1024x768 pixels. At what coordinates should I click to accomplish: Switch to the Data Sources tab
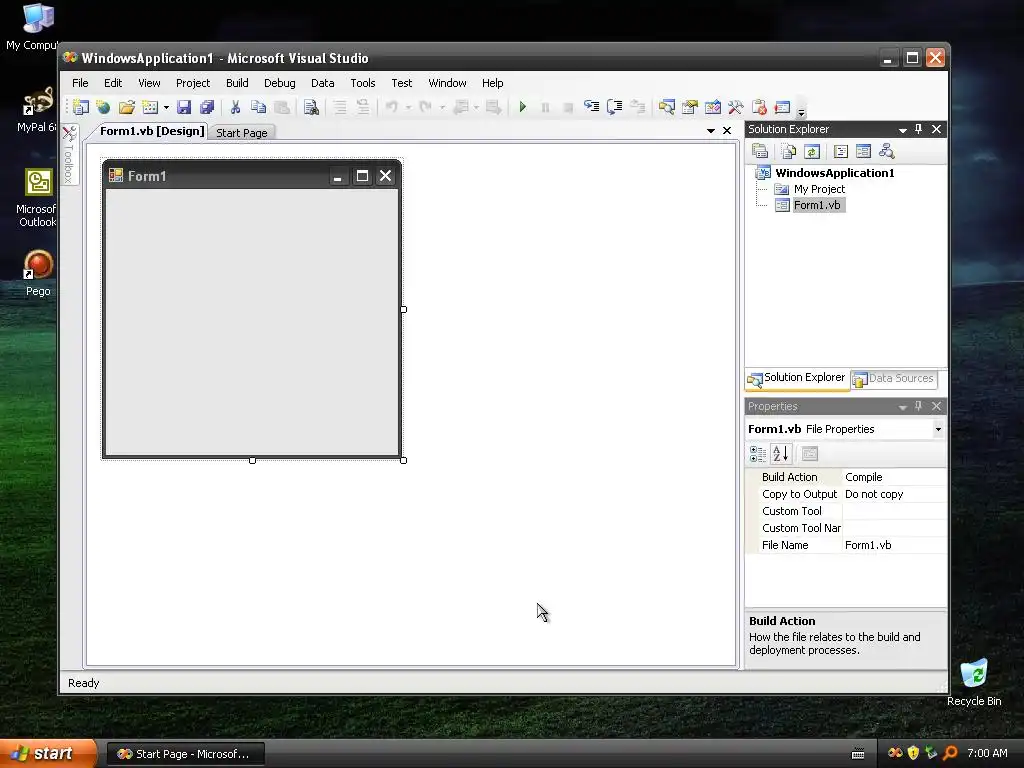click(893, 379)
